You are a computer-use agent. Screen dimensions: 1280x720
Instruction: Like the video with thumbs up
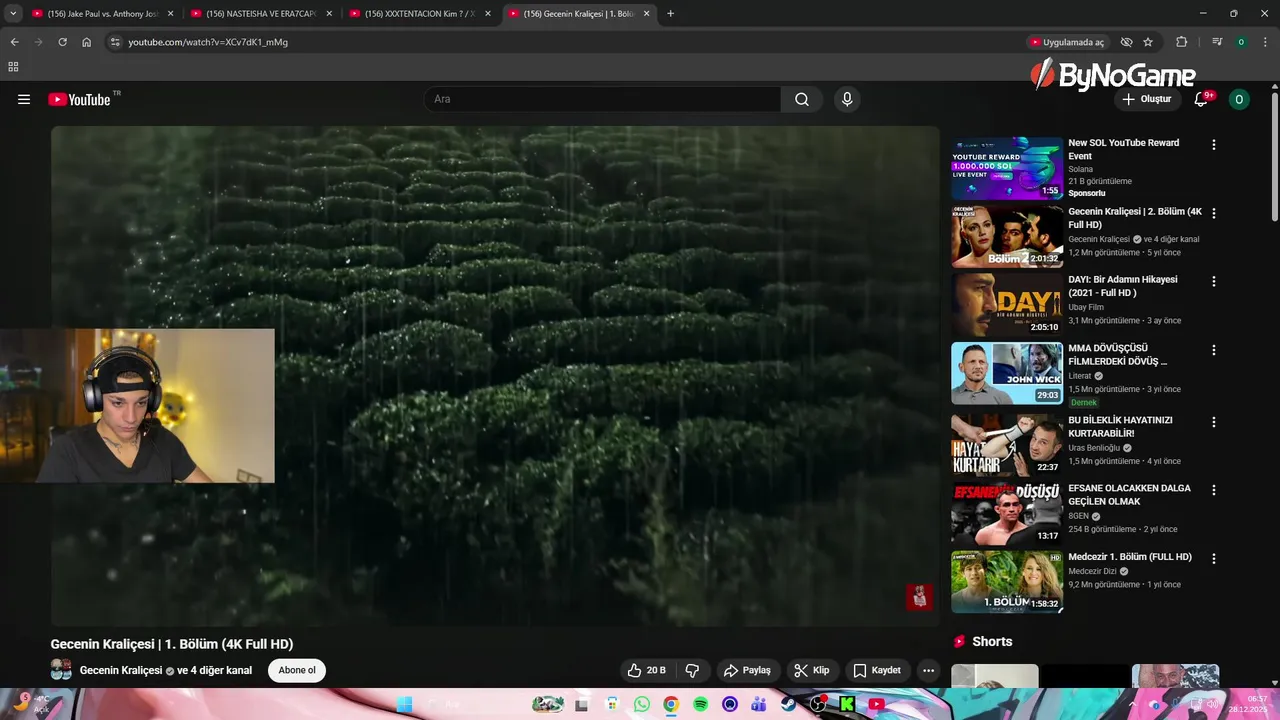645,670
